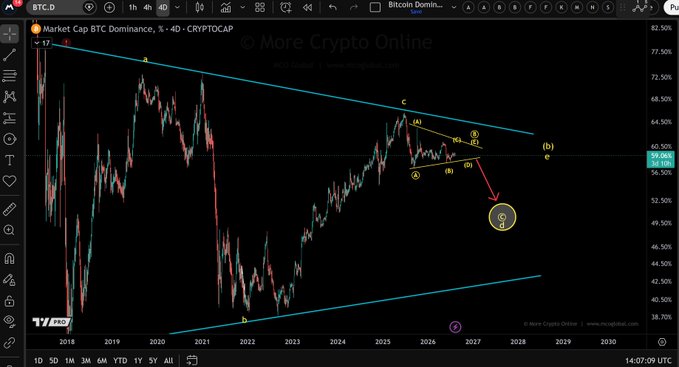Select the 1D date range

pos(38,361)
